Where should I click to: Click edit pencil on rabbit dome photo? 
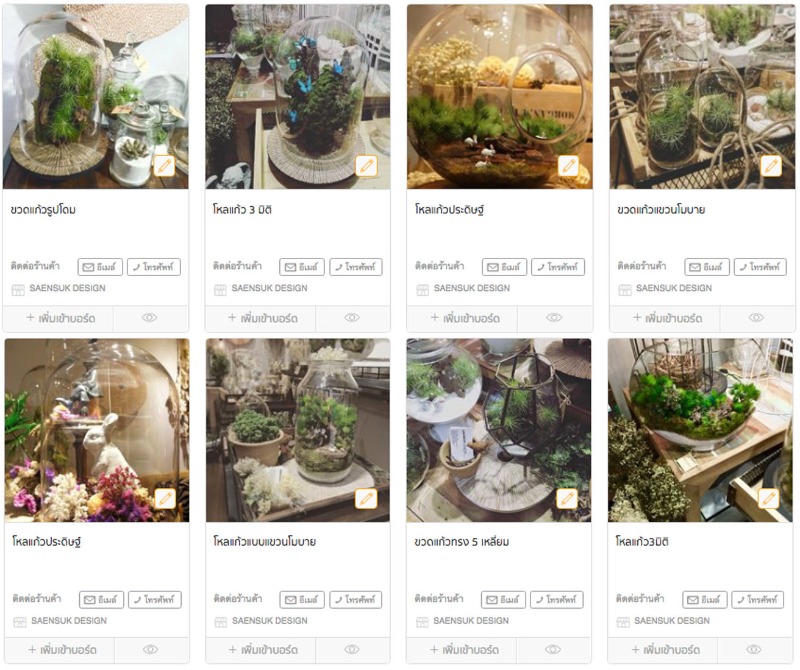(x=165, y=499)
